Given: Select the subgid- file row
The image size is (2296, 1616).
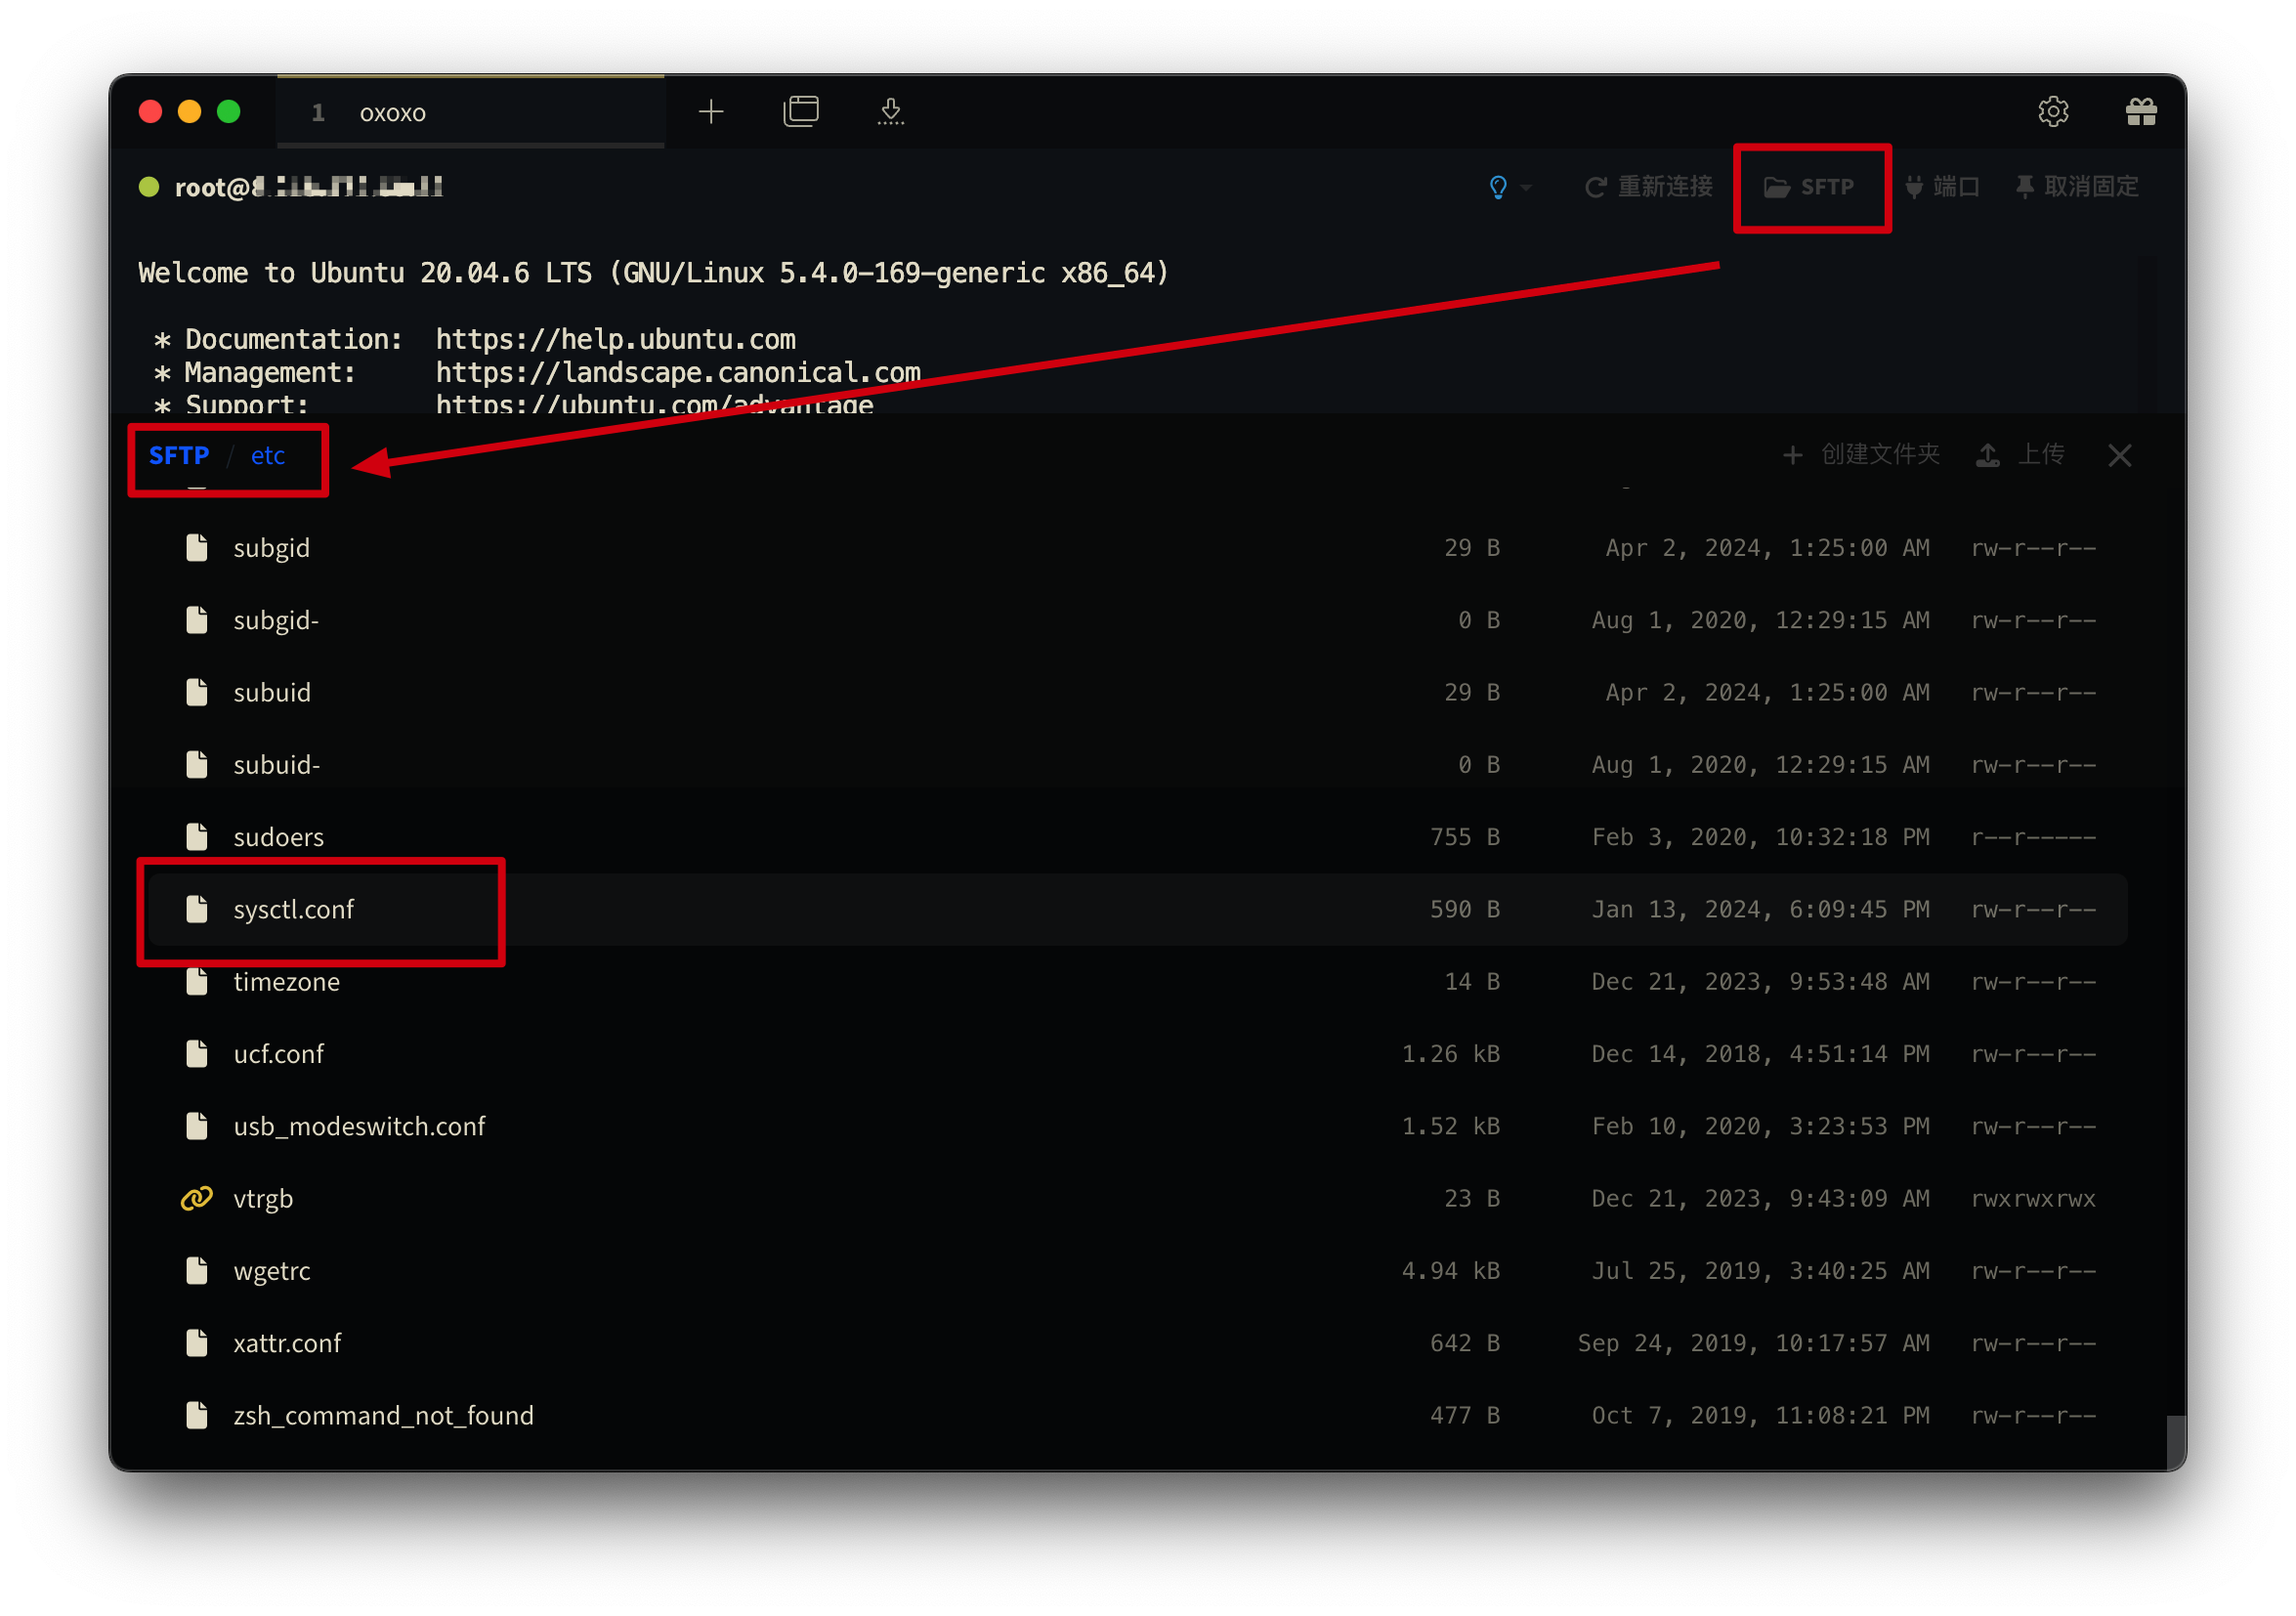Looking at the screenshot, I should coord(1137,621).
